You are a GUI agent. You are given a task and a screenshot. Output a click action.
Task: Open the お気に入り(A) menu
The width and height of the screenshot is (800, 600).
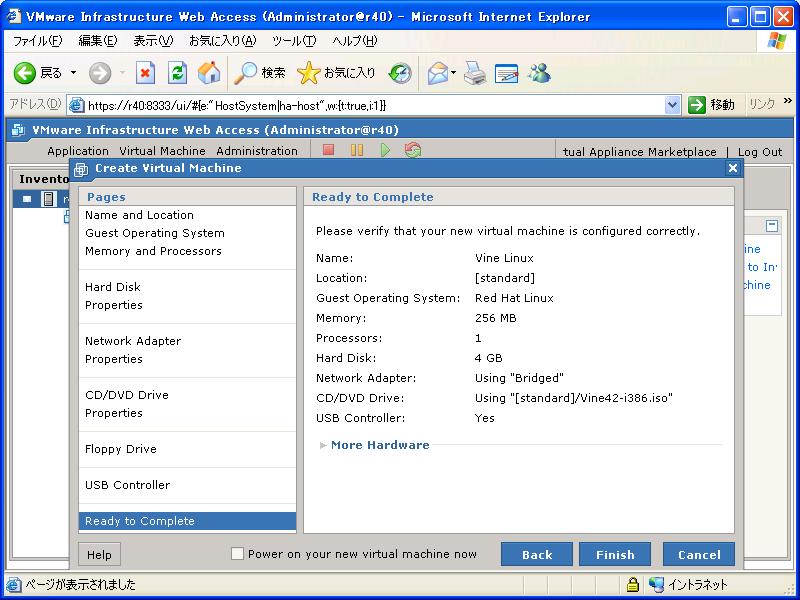click(222, 41)
